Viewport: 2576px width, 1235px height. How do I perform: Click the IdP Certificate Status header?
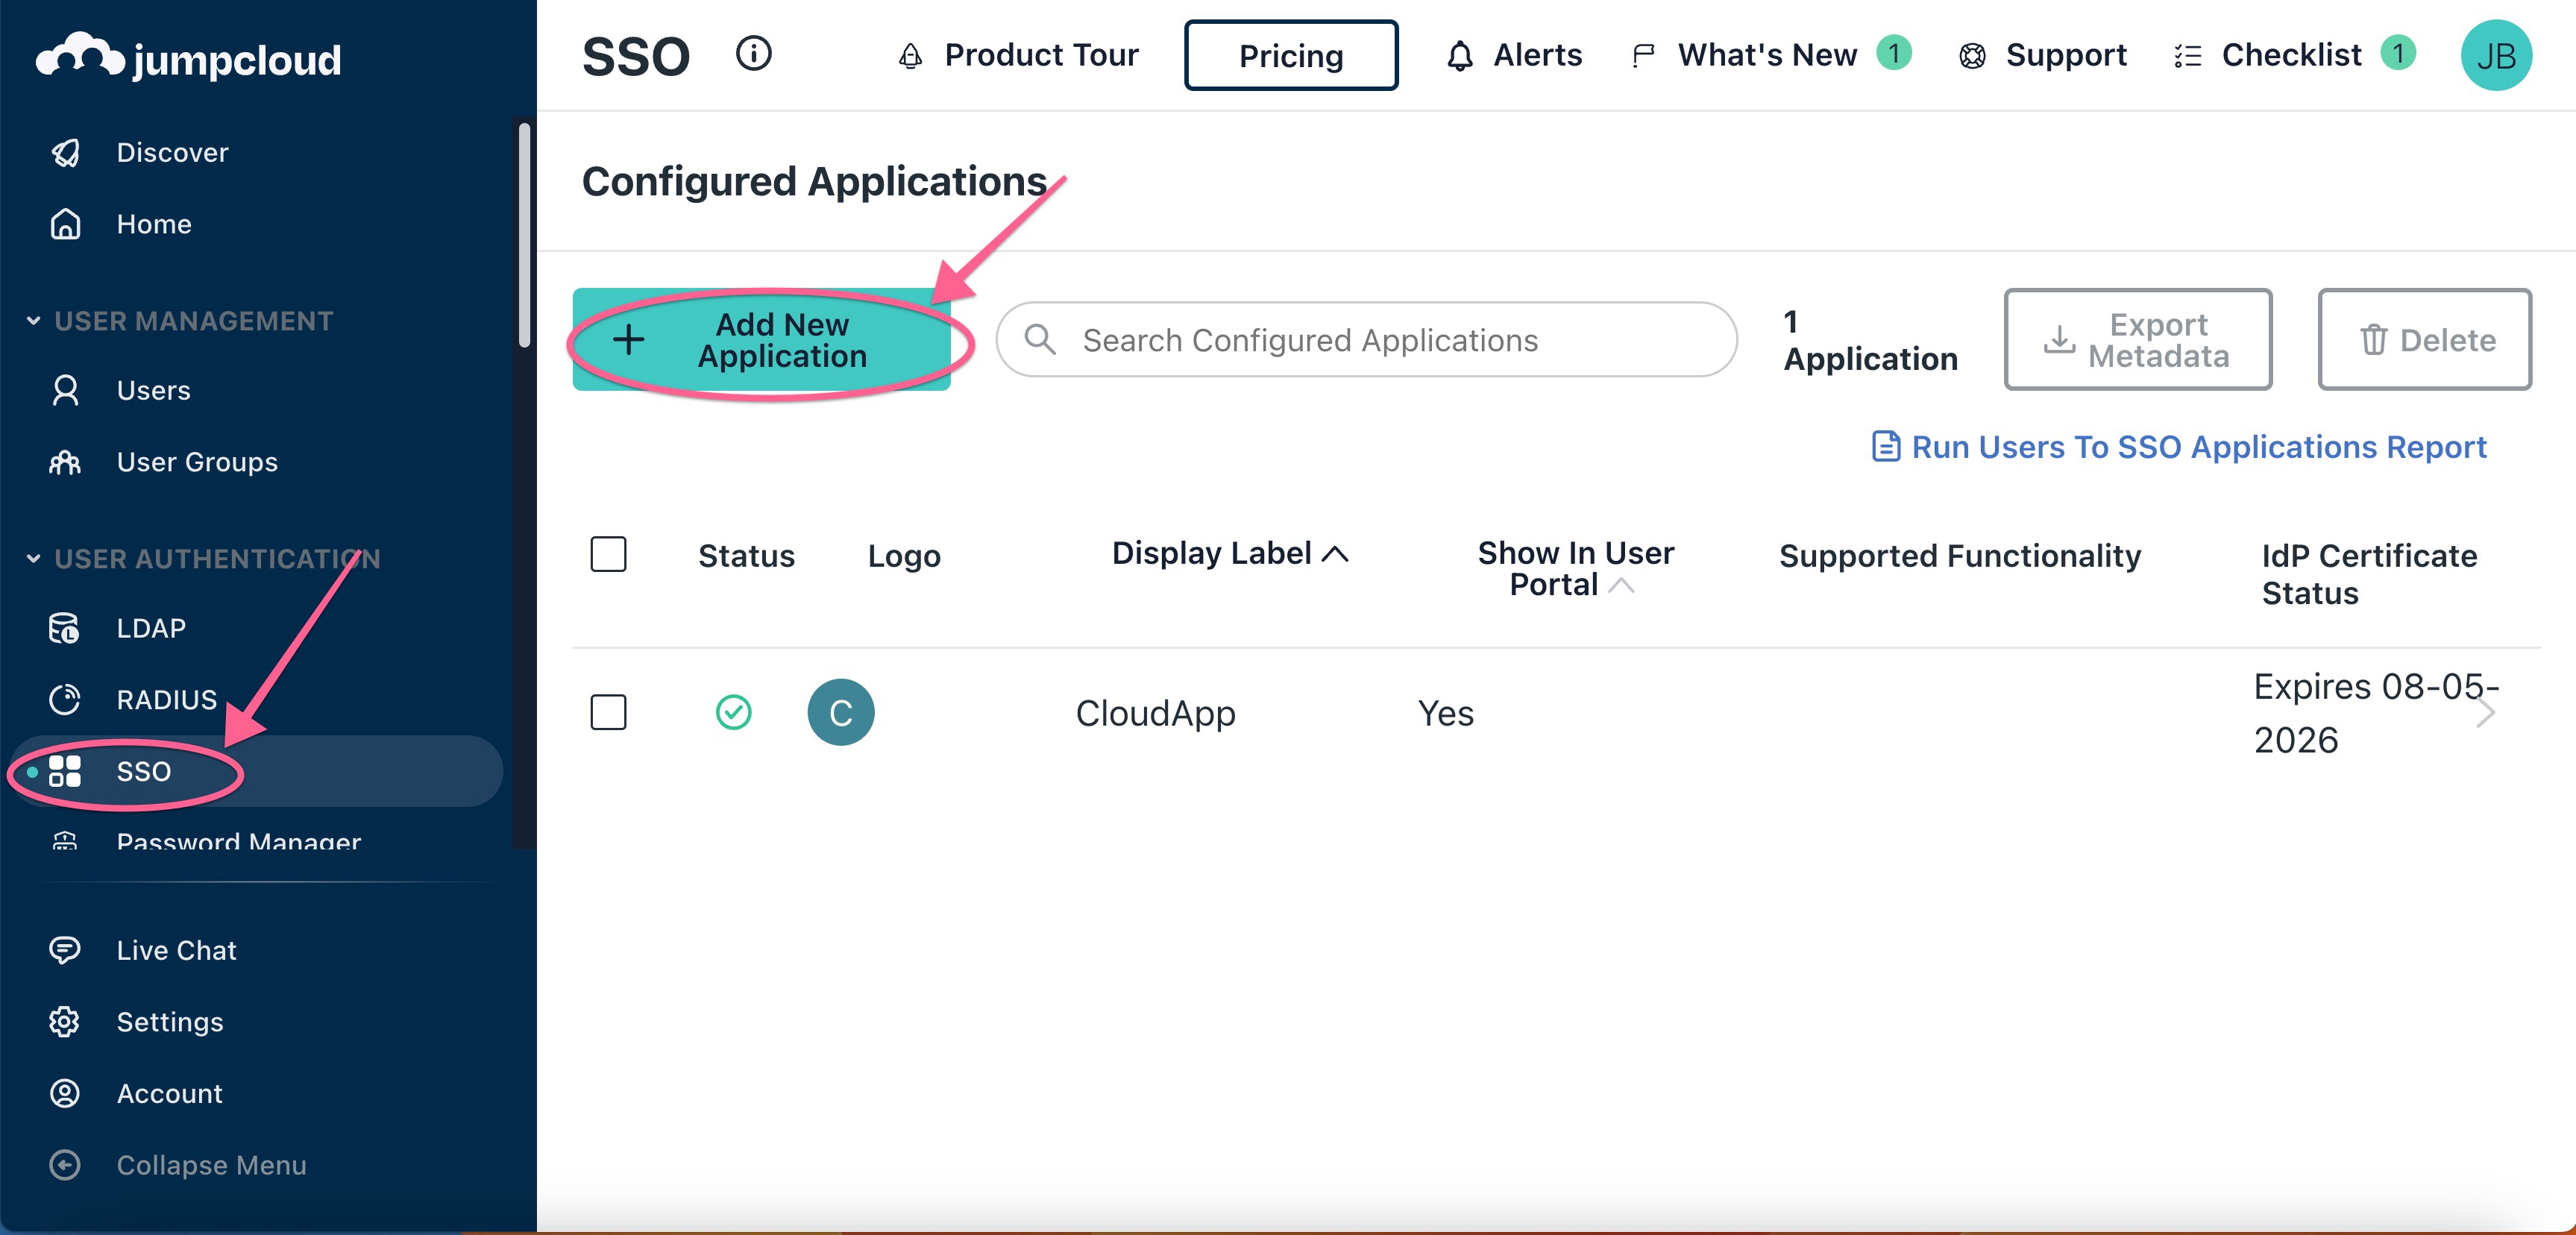(x=2369, y=574)
